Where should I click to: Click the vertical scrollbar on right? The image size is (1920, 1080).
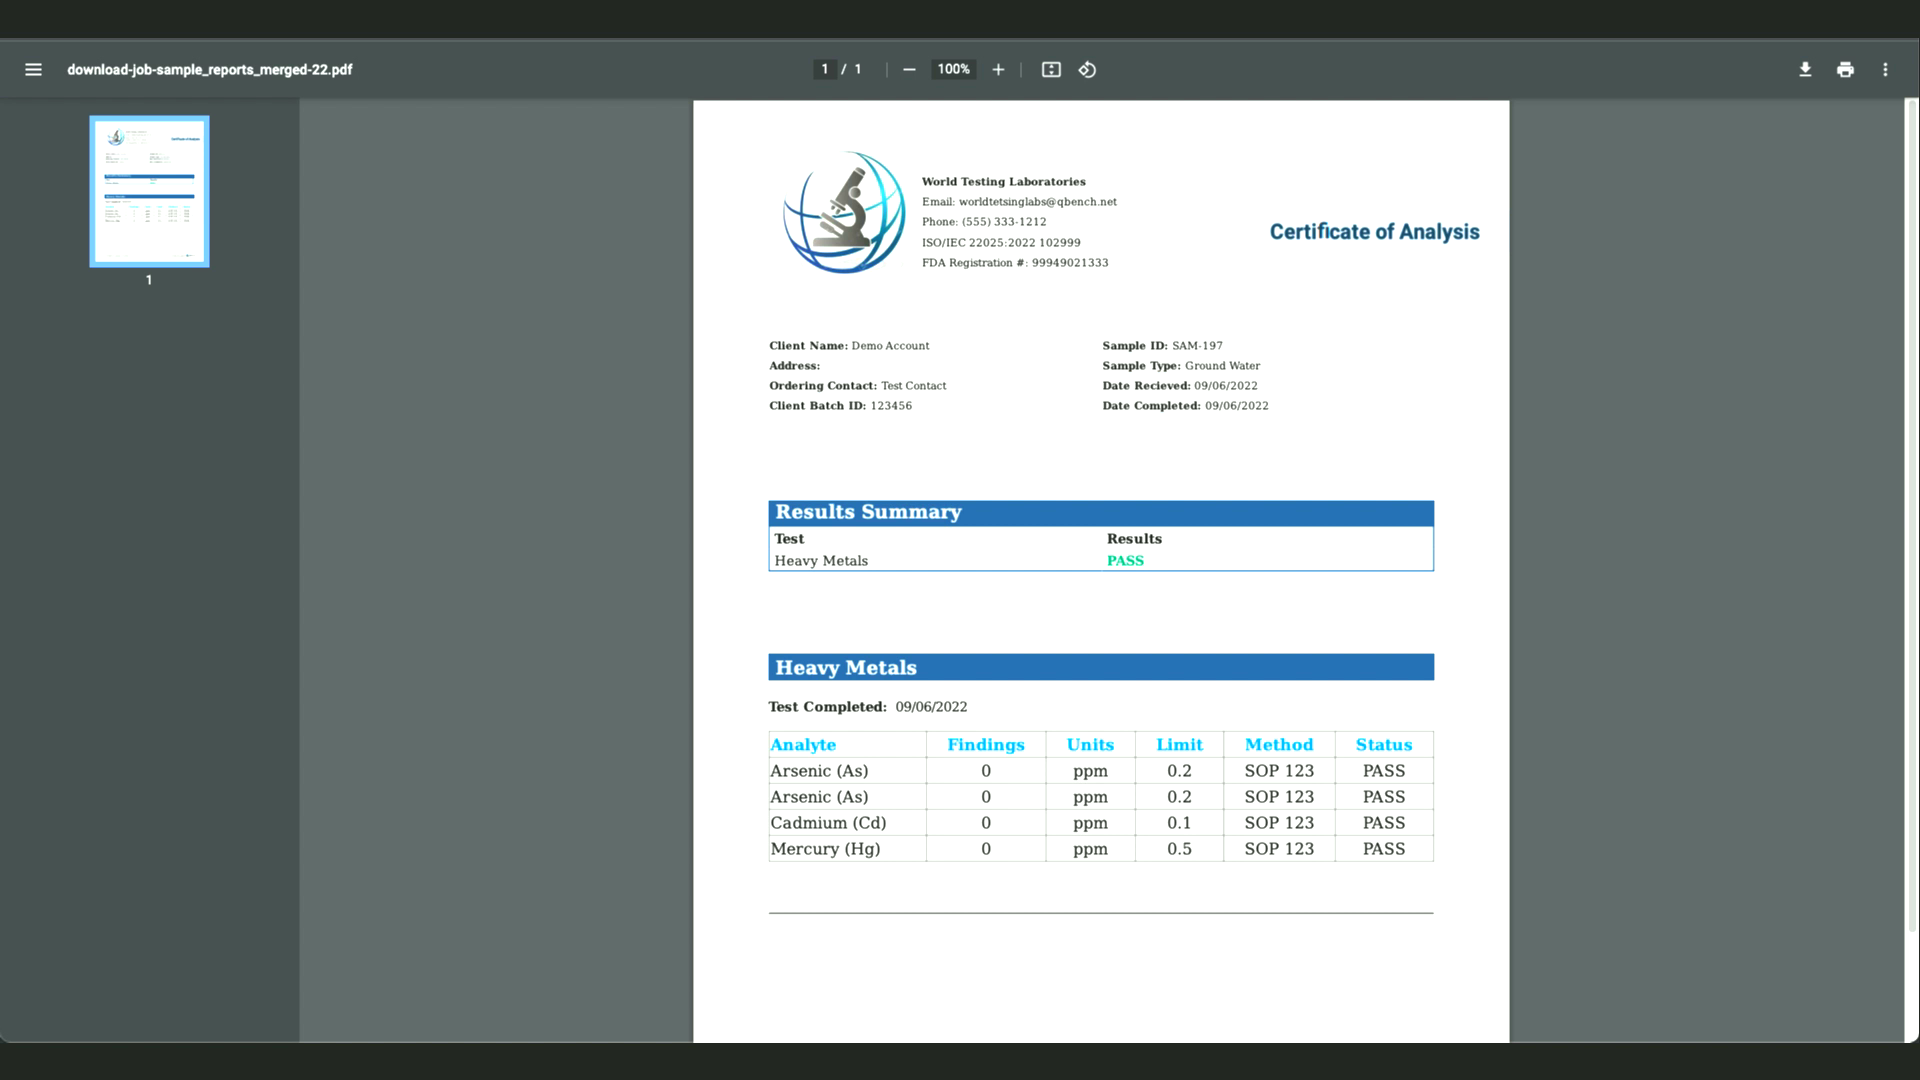tap(1911, 515)
